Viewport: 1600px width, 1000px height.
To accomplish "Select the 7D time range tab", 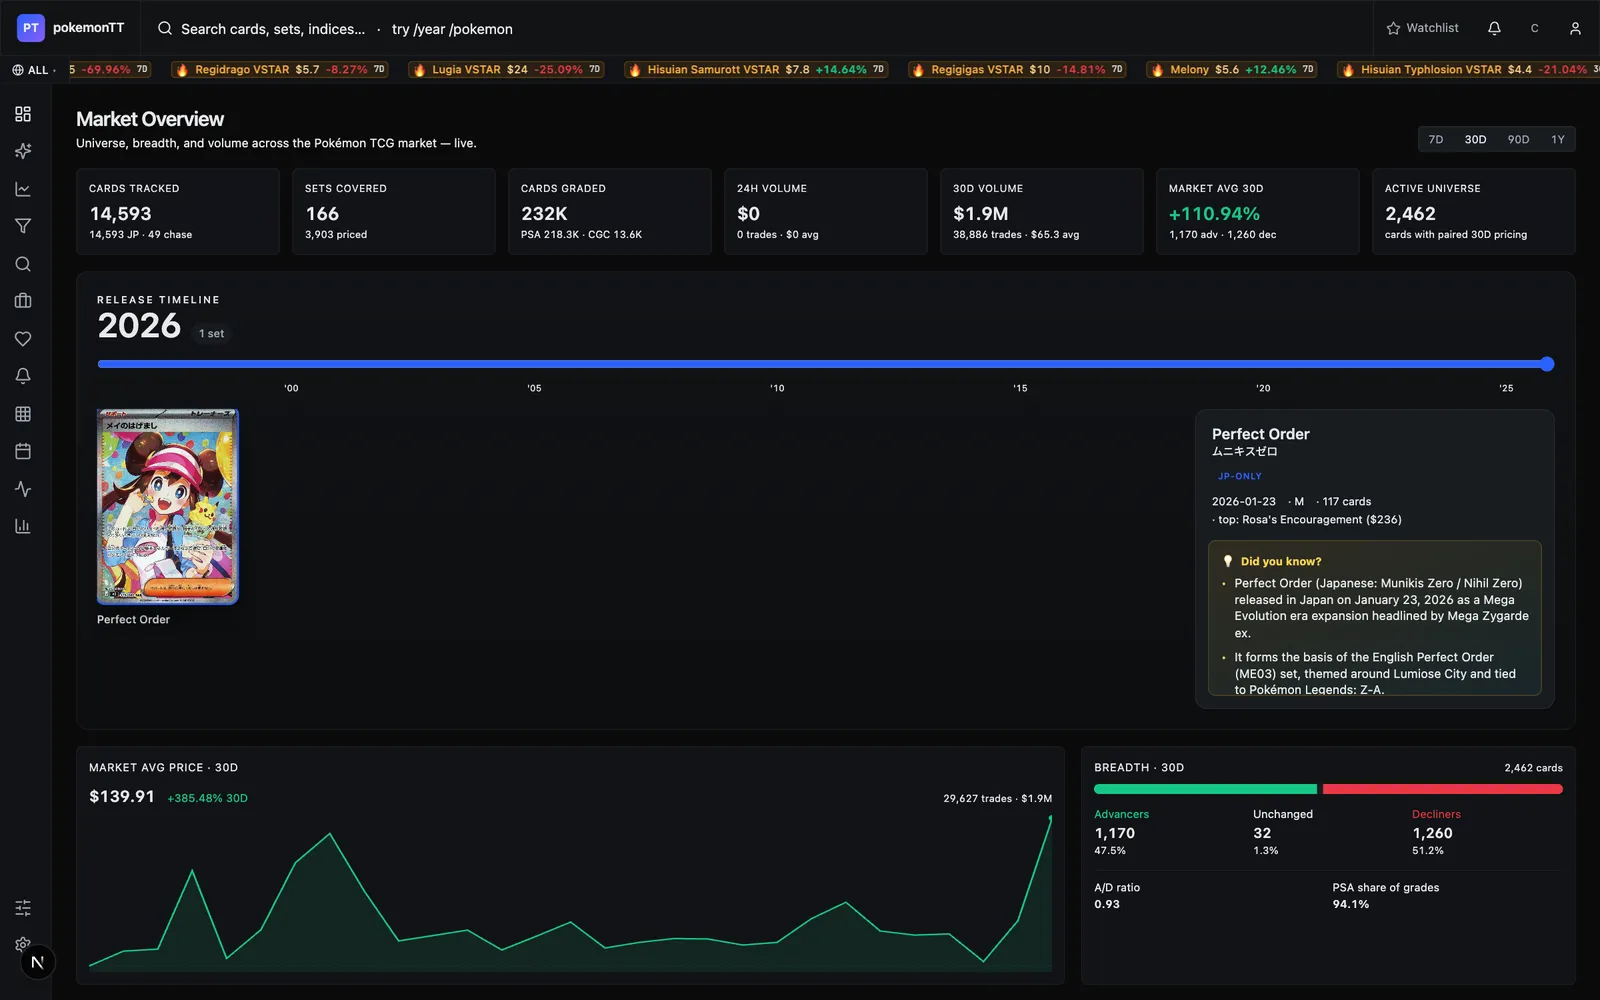I will (1436, 139).
